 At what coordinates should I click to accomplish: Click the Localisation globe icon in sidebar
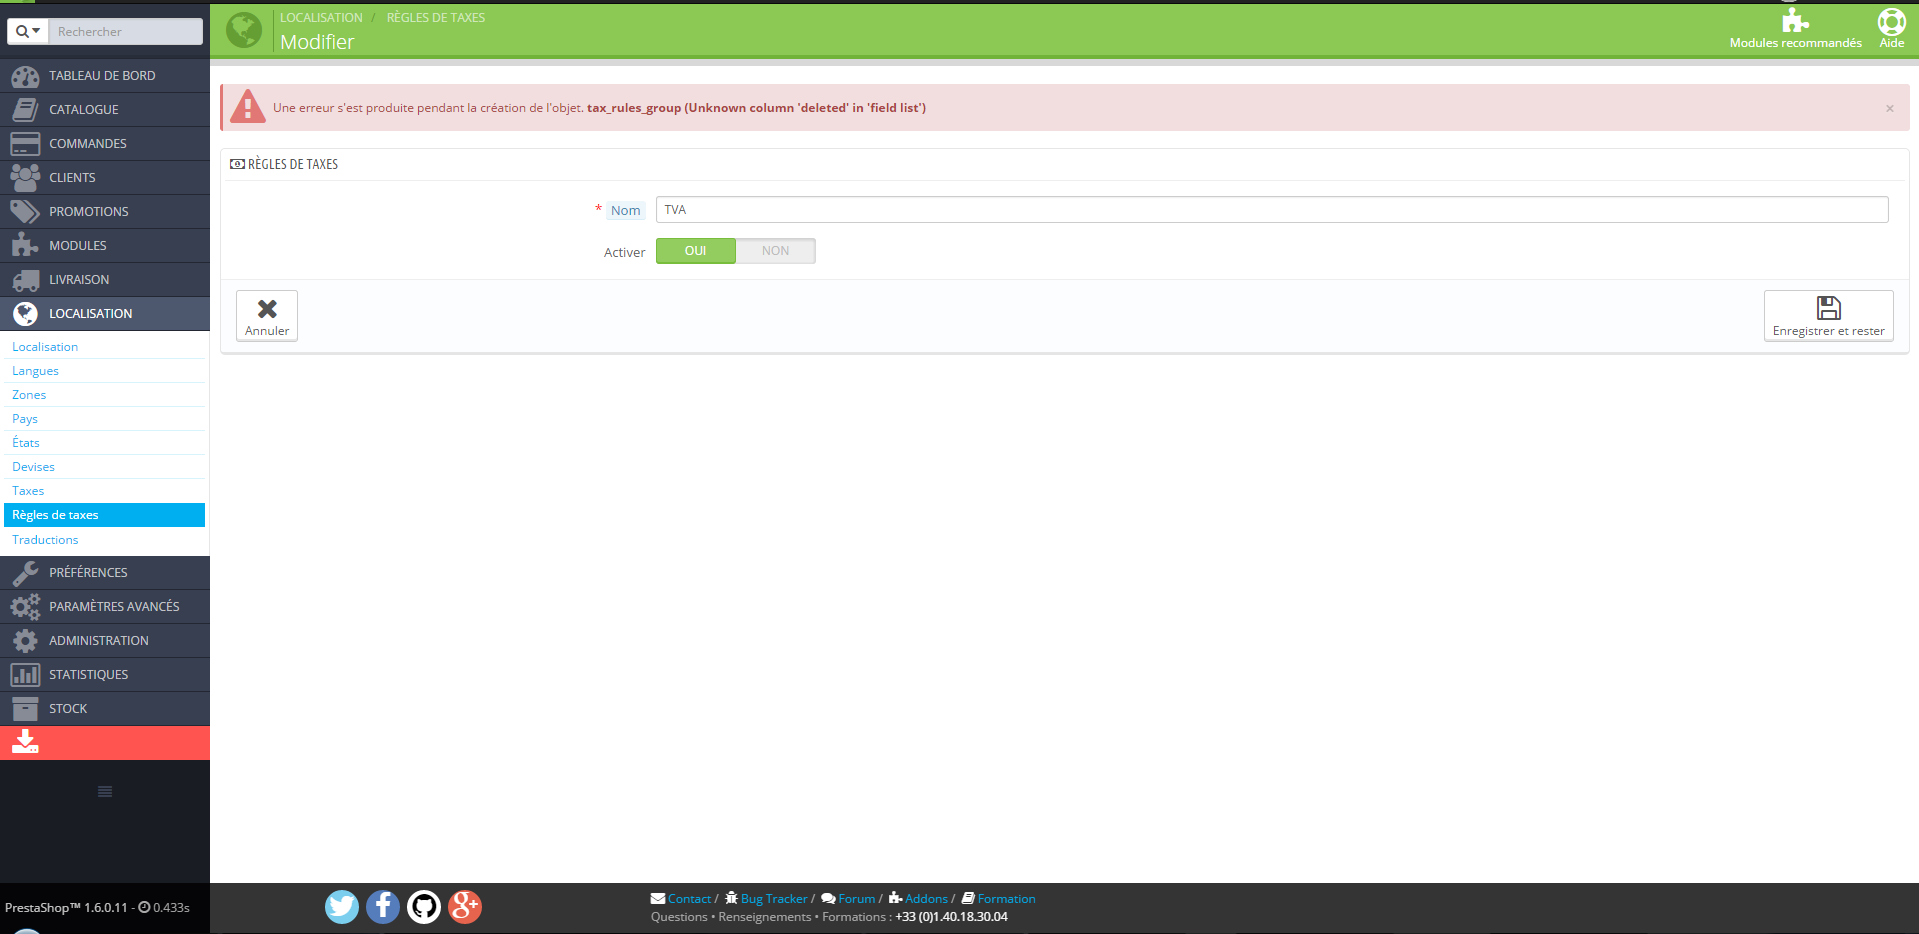point(25,314)
